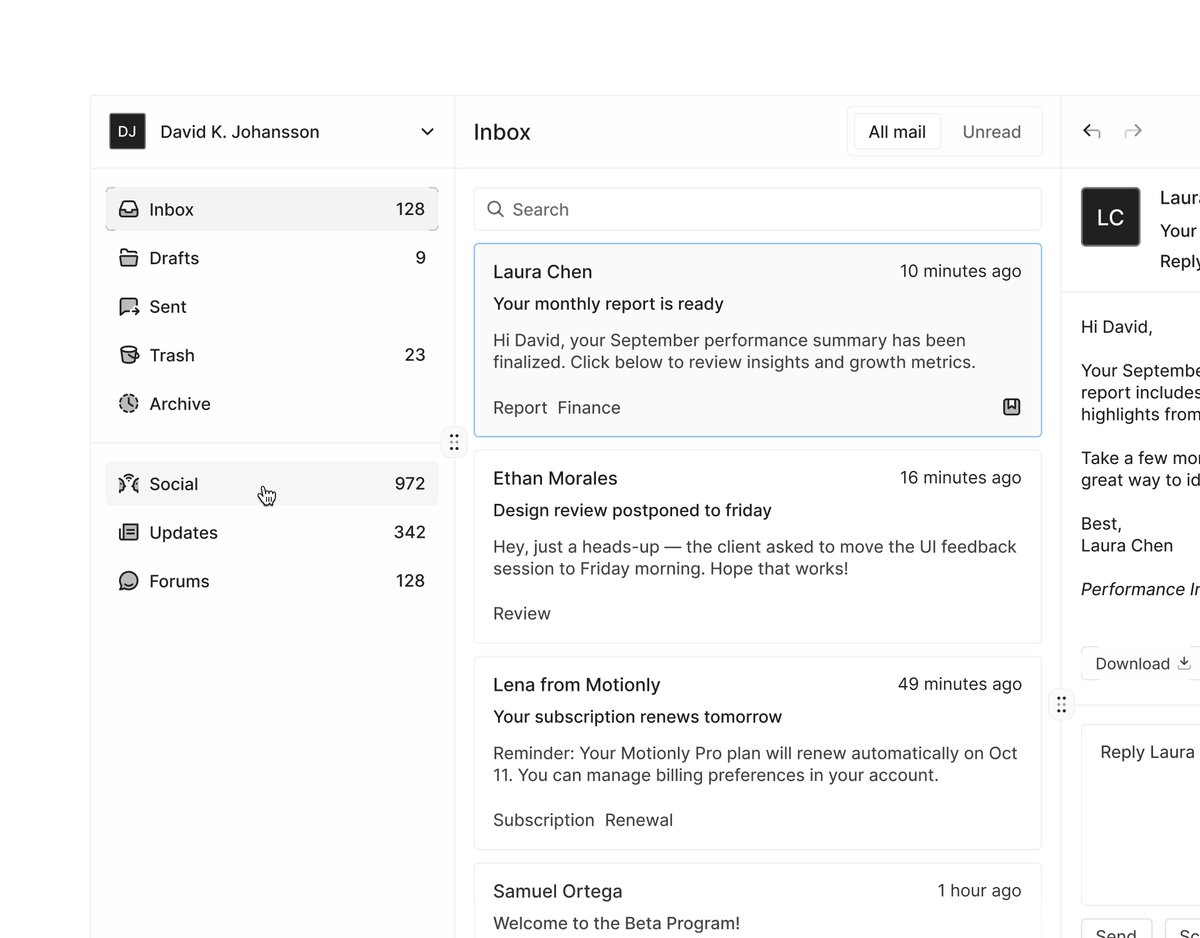Click the Review tag on Ethan's email

(x=522, y=614)
